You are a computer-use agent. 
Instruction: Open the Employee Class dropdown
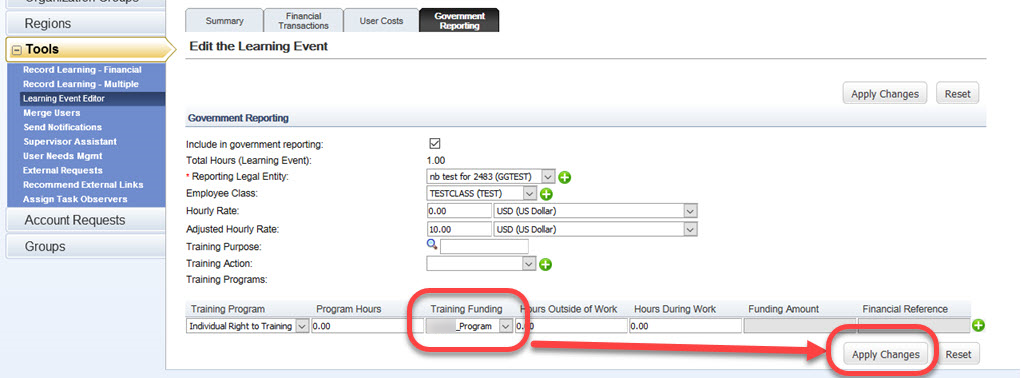click(529, 194)
